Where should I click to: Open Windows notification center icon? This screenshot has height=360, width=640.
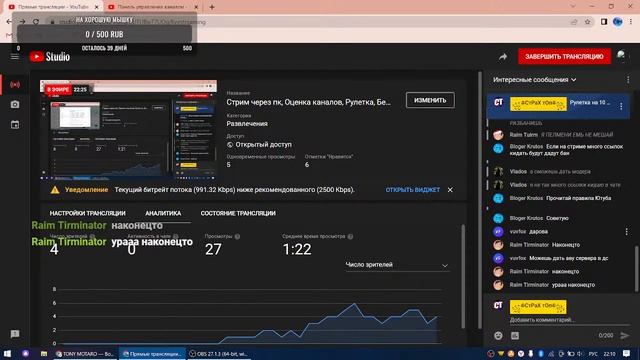(627, 353)
